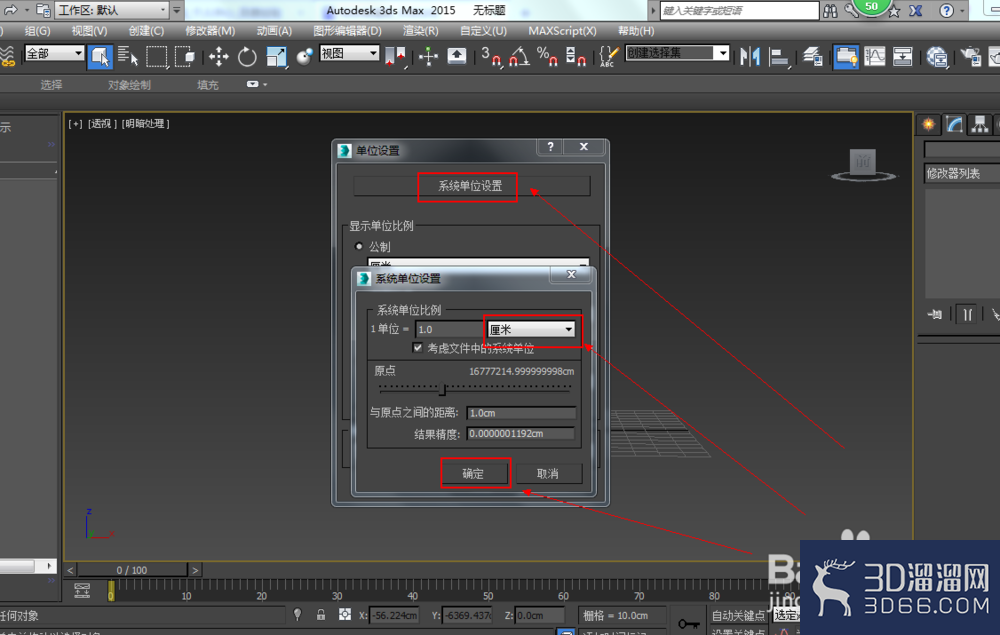Toggle the Percent Snap icon
Image resolution: width=1000 pixels, height=635 pixels.
point(547,57)
